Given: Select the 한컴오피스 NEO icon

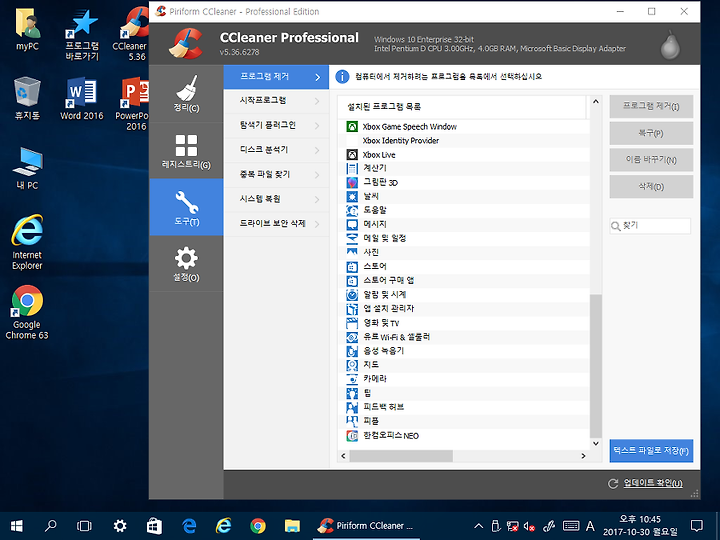Looking at the screenshot, I should (x=352, y=435).
